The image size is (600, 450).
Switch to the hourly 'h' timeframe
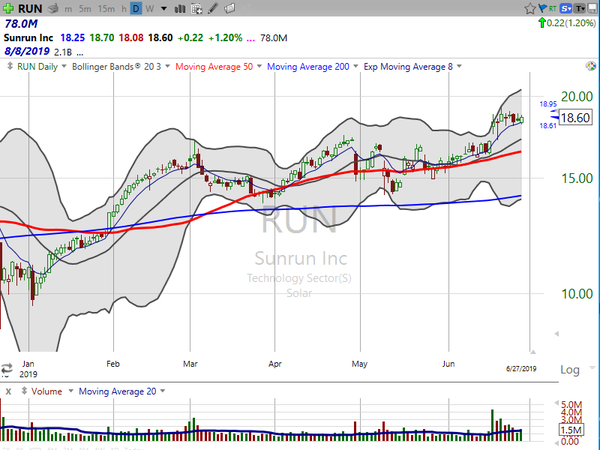click(124, 8)
